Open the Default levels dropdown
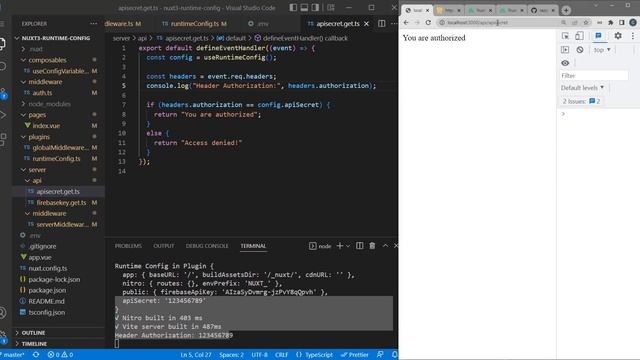 pyautogui.click(x=582, y=88)
